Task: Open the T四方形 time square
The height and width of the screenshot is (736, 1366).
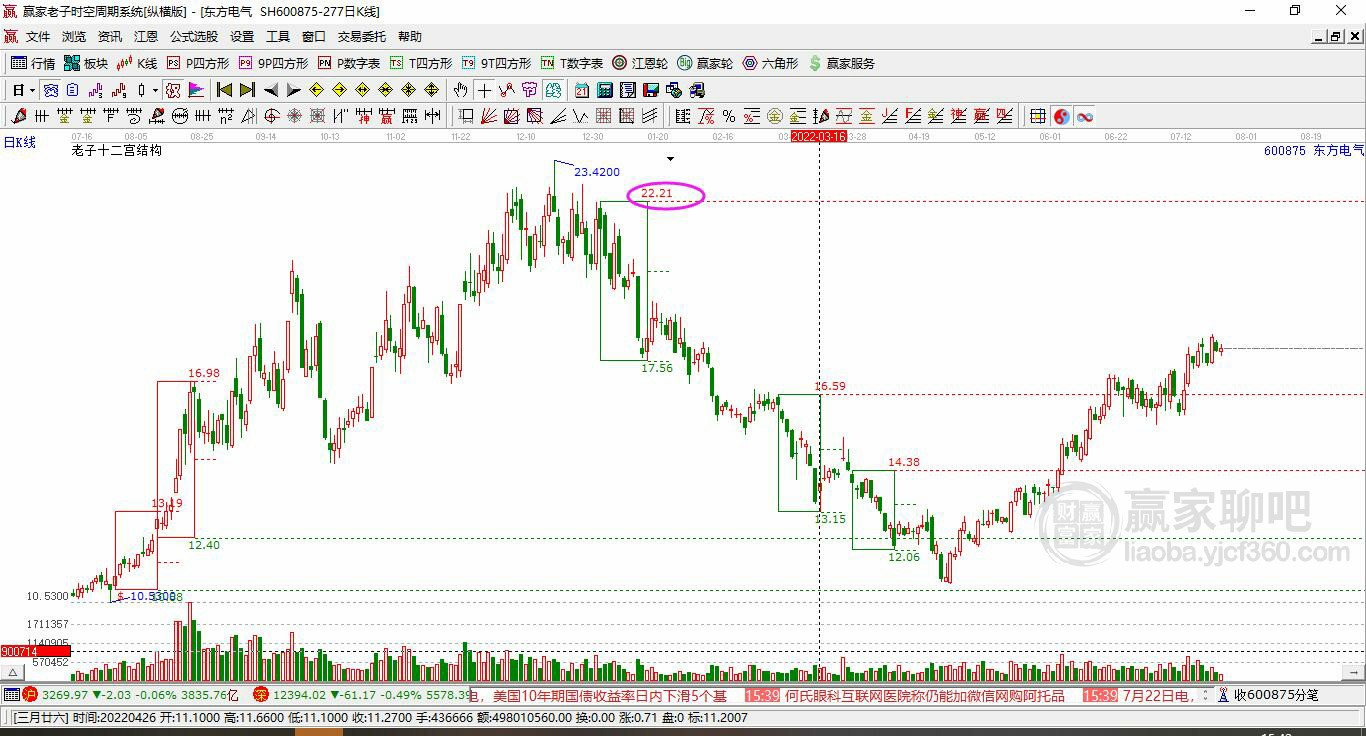Action: 421,63
